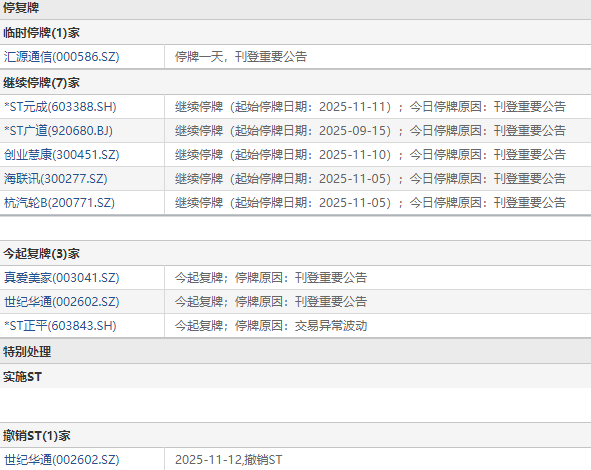This screenshot has height=470, width=591.
Task: Open 海联讯(300277.SZ) stock link
Action: tap(55, 179)
